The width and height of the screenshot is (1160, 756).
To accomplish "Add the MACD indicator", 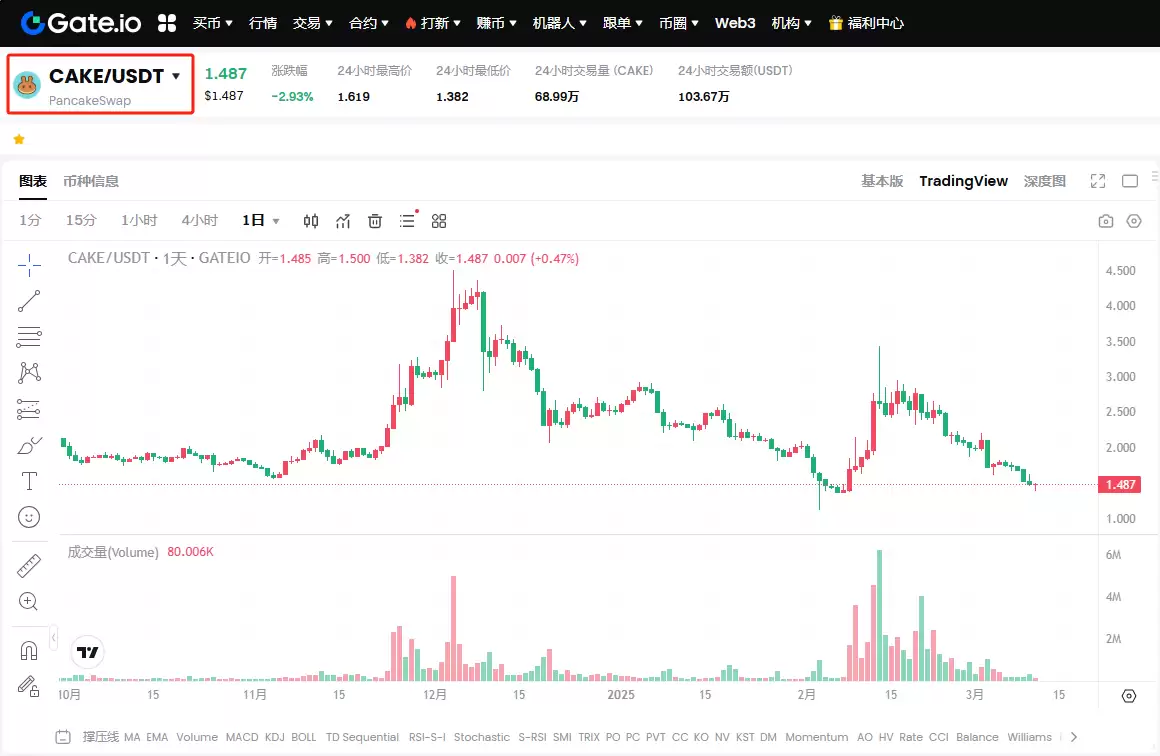I will coord(240,737).
